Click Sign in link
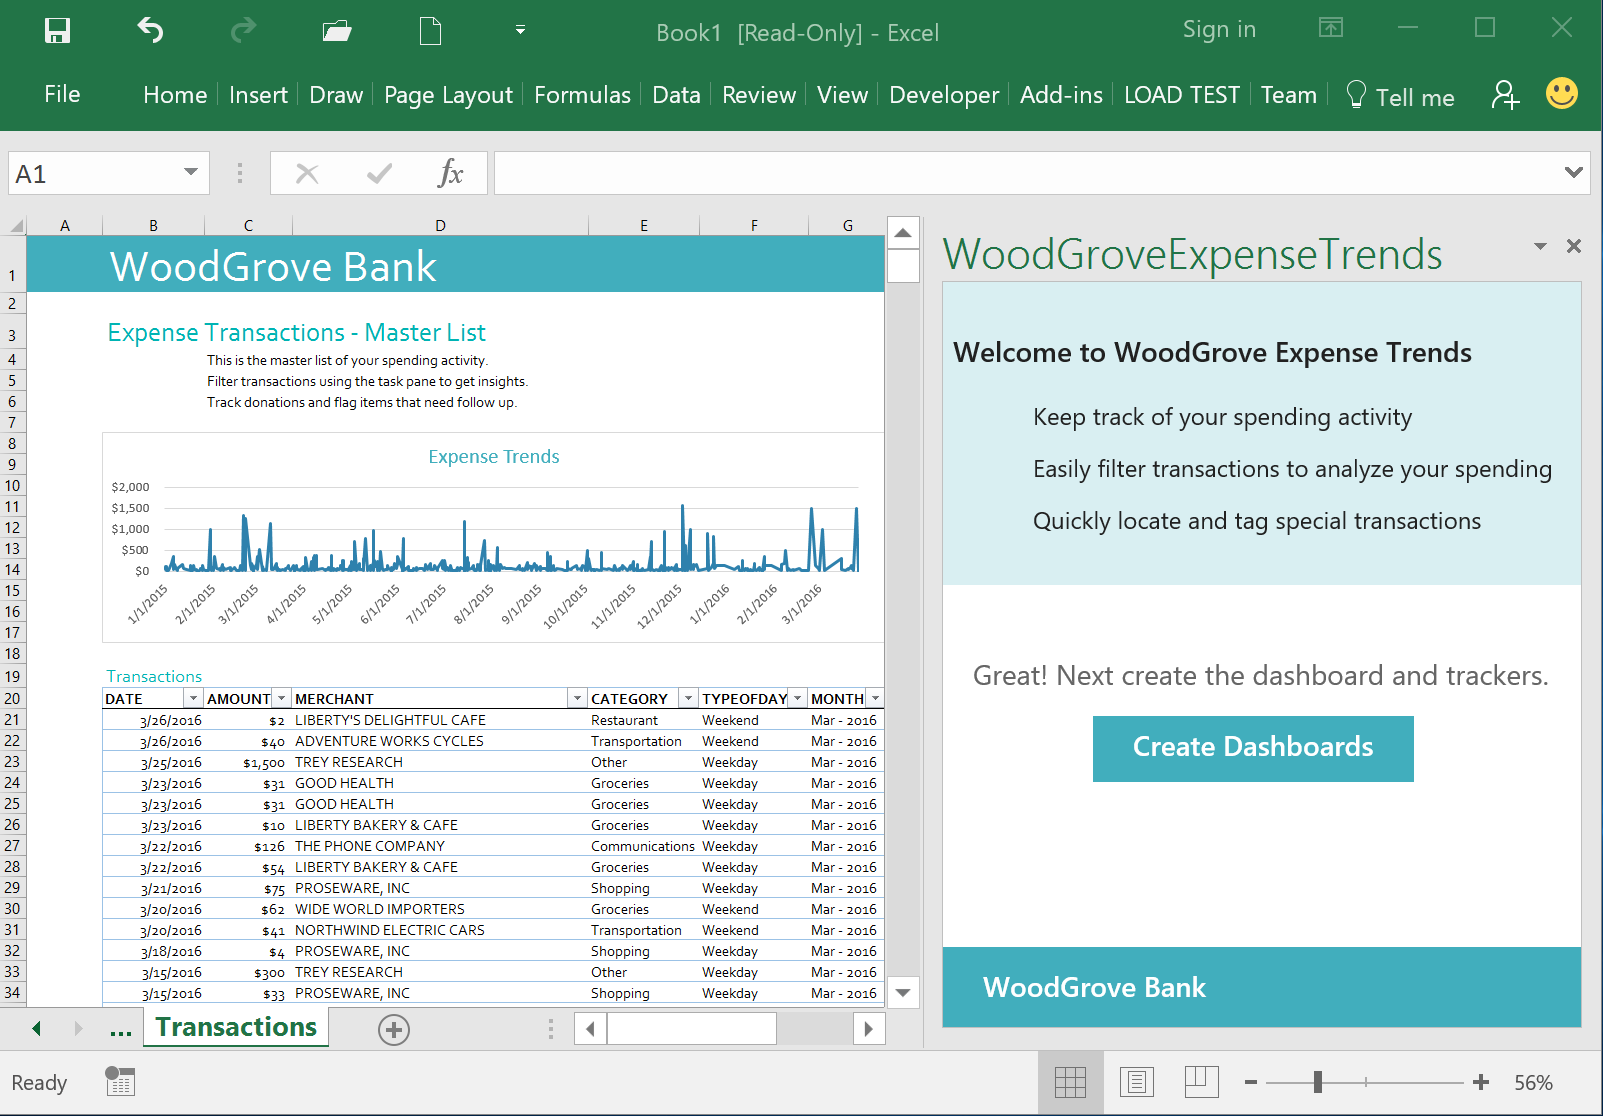Viewport: 1603px width, 1116px height. pos(1219,30)
